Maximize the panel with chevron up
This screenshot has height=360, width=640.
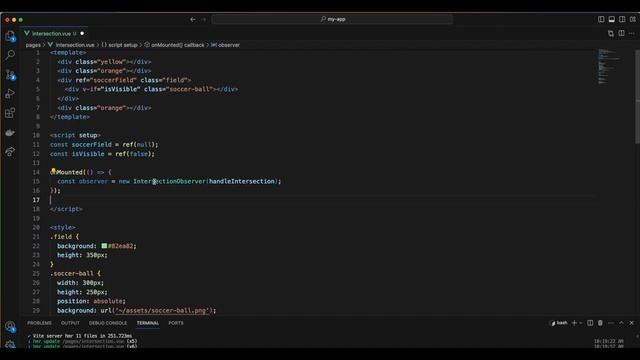(x=621, y=323)
